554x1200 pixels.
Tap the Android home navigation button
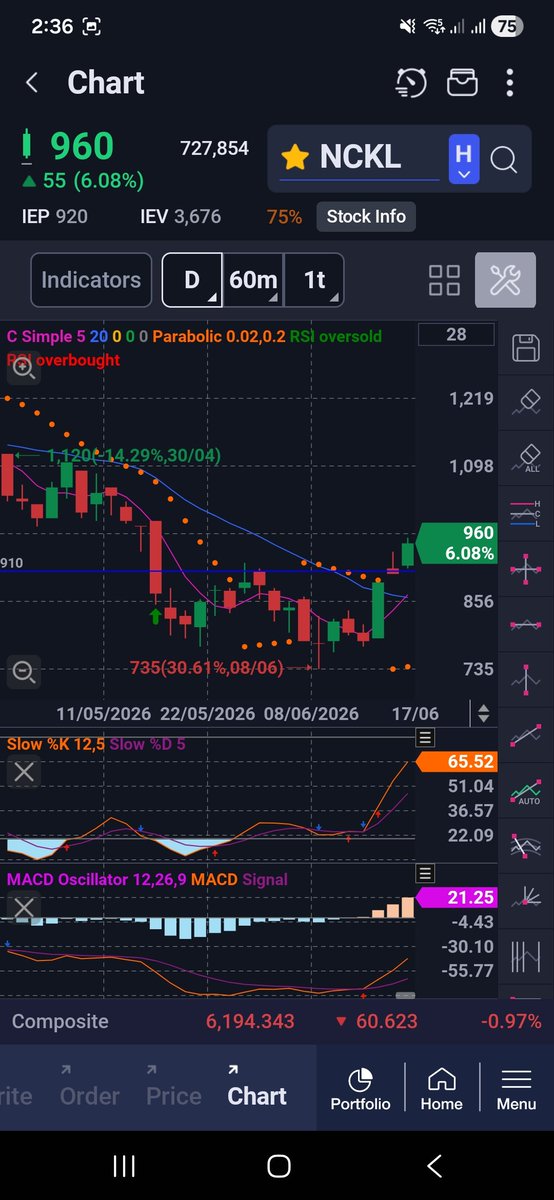[279, 1165]
